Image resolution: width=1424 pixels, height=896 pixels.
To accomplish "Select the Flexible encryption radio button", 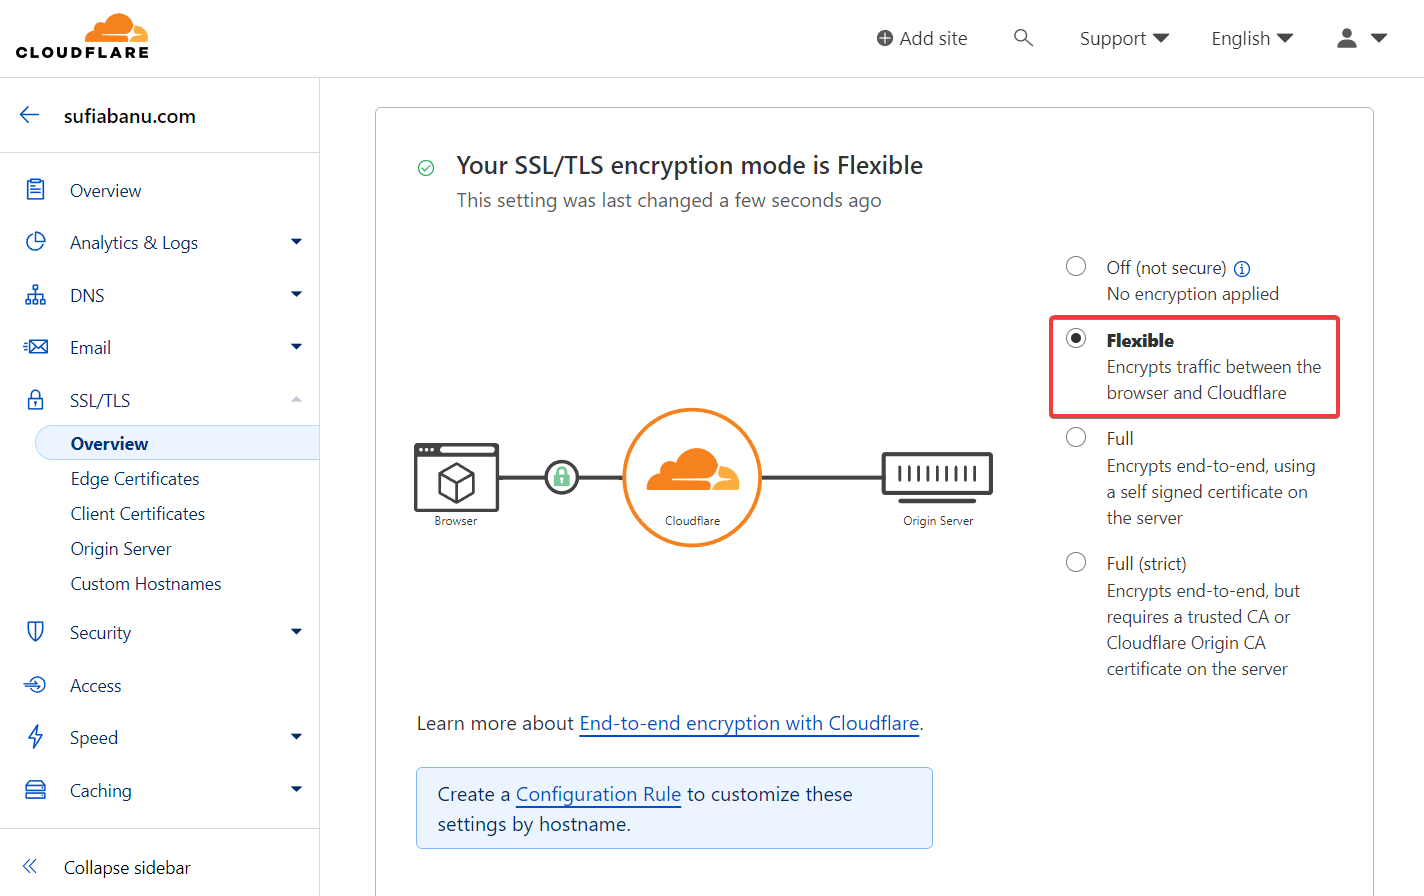I will (1076, 338).
